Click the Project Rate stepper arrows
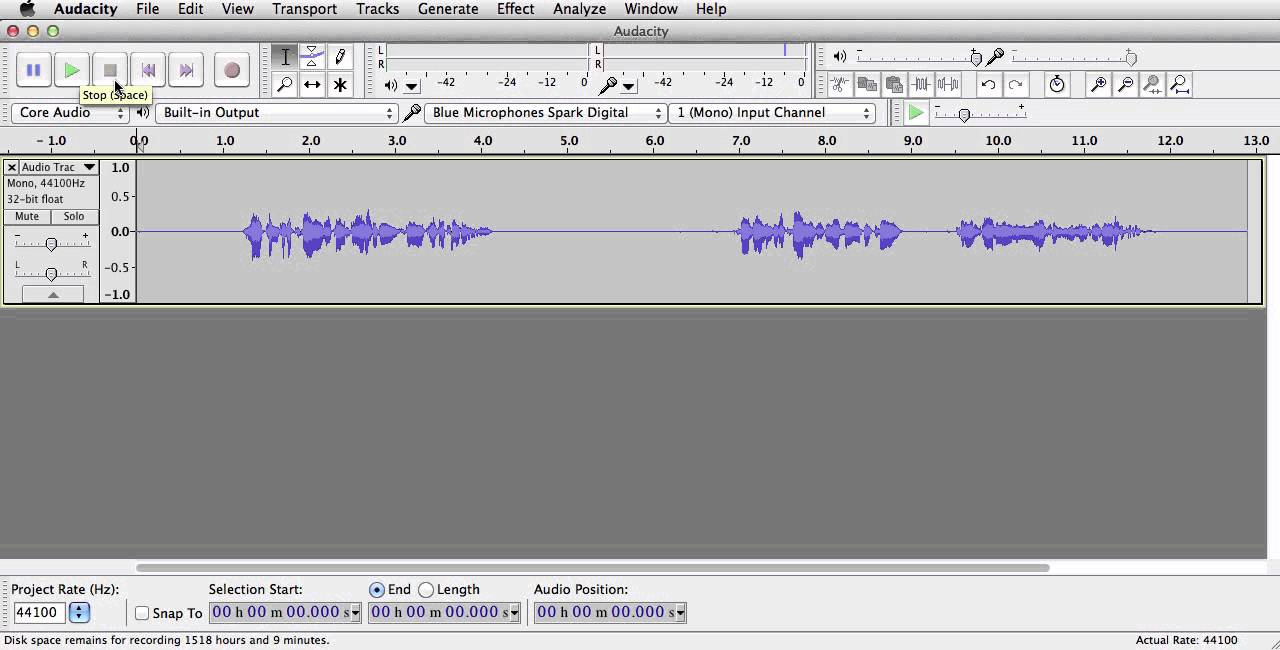 click(x=79, y=612)
